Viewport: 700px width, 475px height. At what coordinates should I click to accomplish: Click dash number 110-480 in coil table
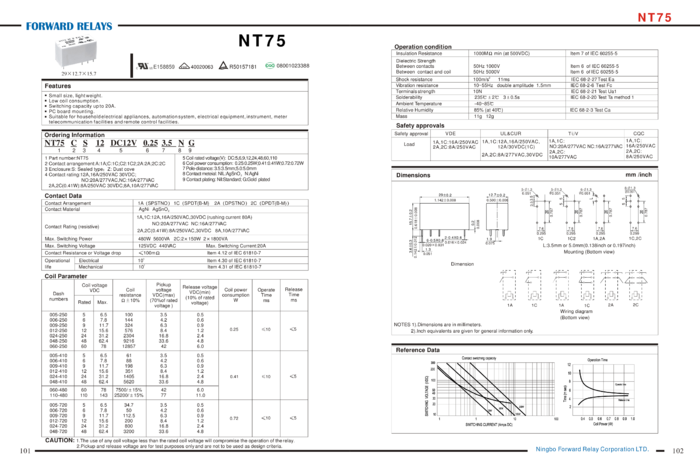pos(58,395)
